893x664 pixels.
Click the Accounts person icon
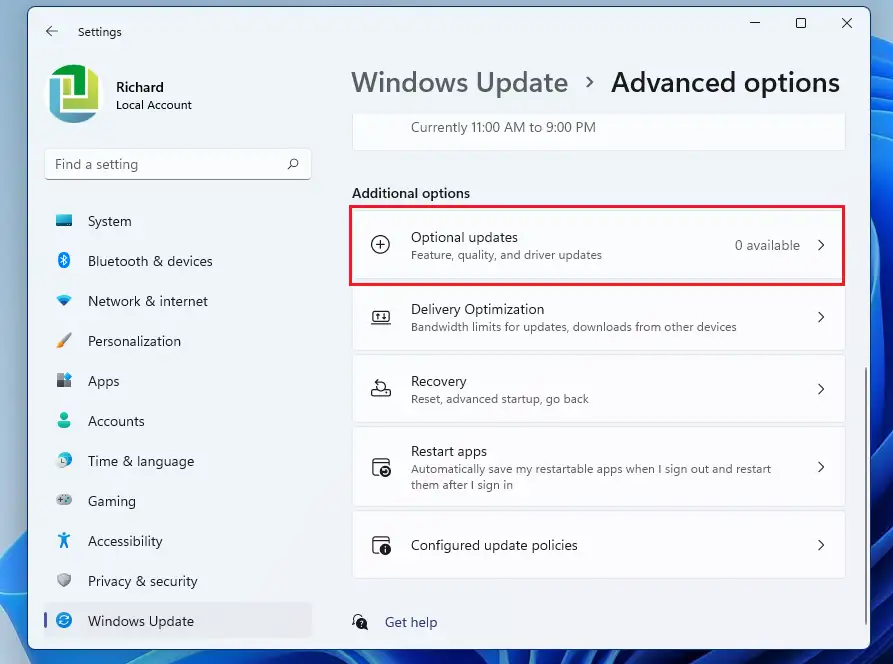pos(64,420)
